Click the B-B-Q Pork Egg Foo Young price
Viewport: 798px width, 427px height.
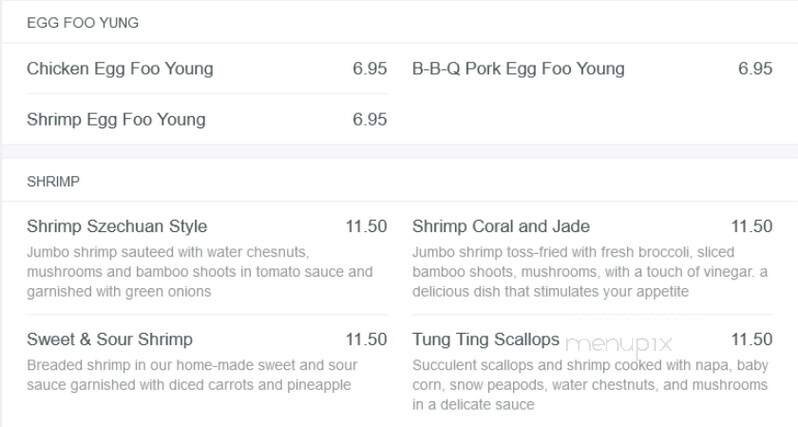coord(755,69)
